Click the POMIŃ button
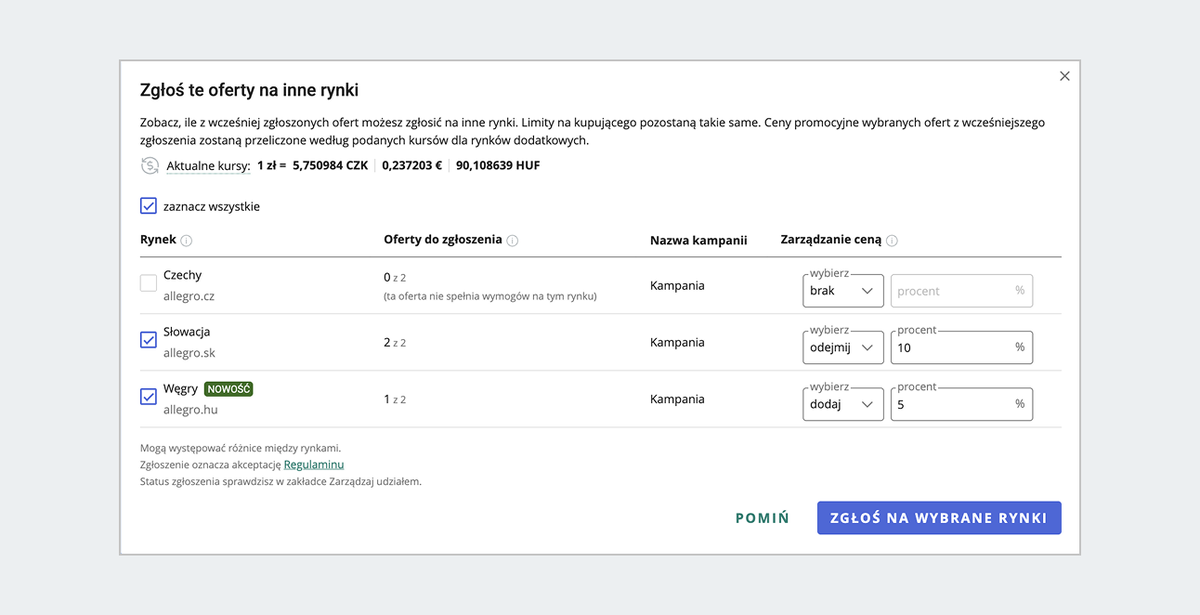The height and width of the screenshot is (615, 1200). coord(762,518)
